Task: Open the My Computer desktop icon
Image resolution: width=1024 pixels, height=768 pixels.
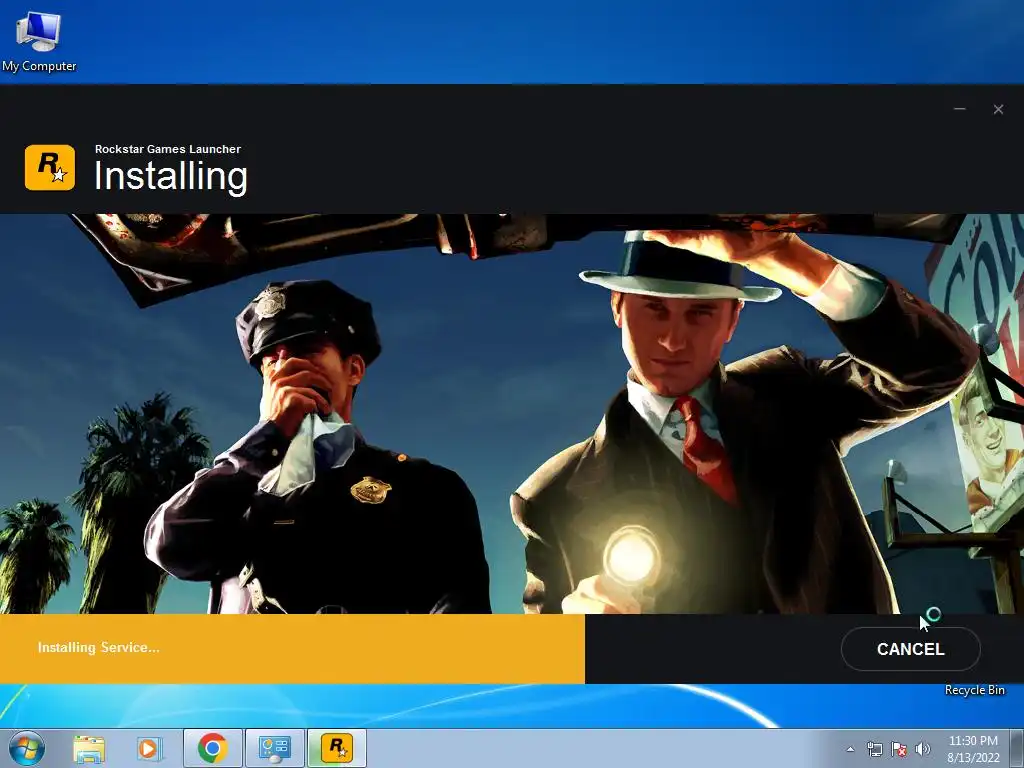Action: 39,42
